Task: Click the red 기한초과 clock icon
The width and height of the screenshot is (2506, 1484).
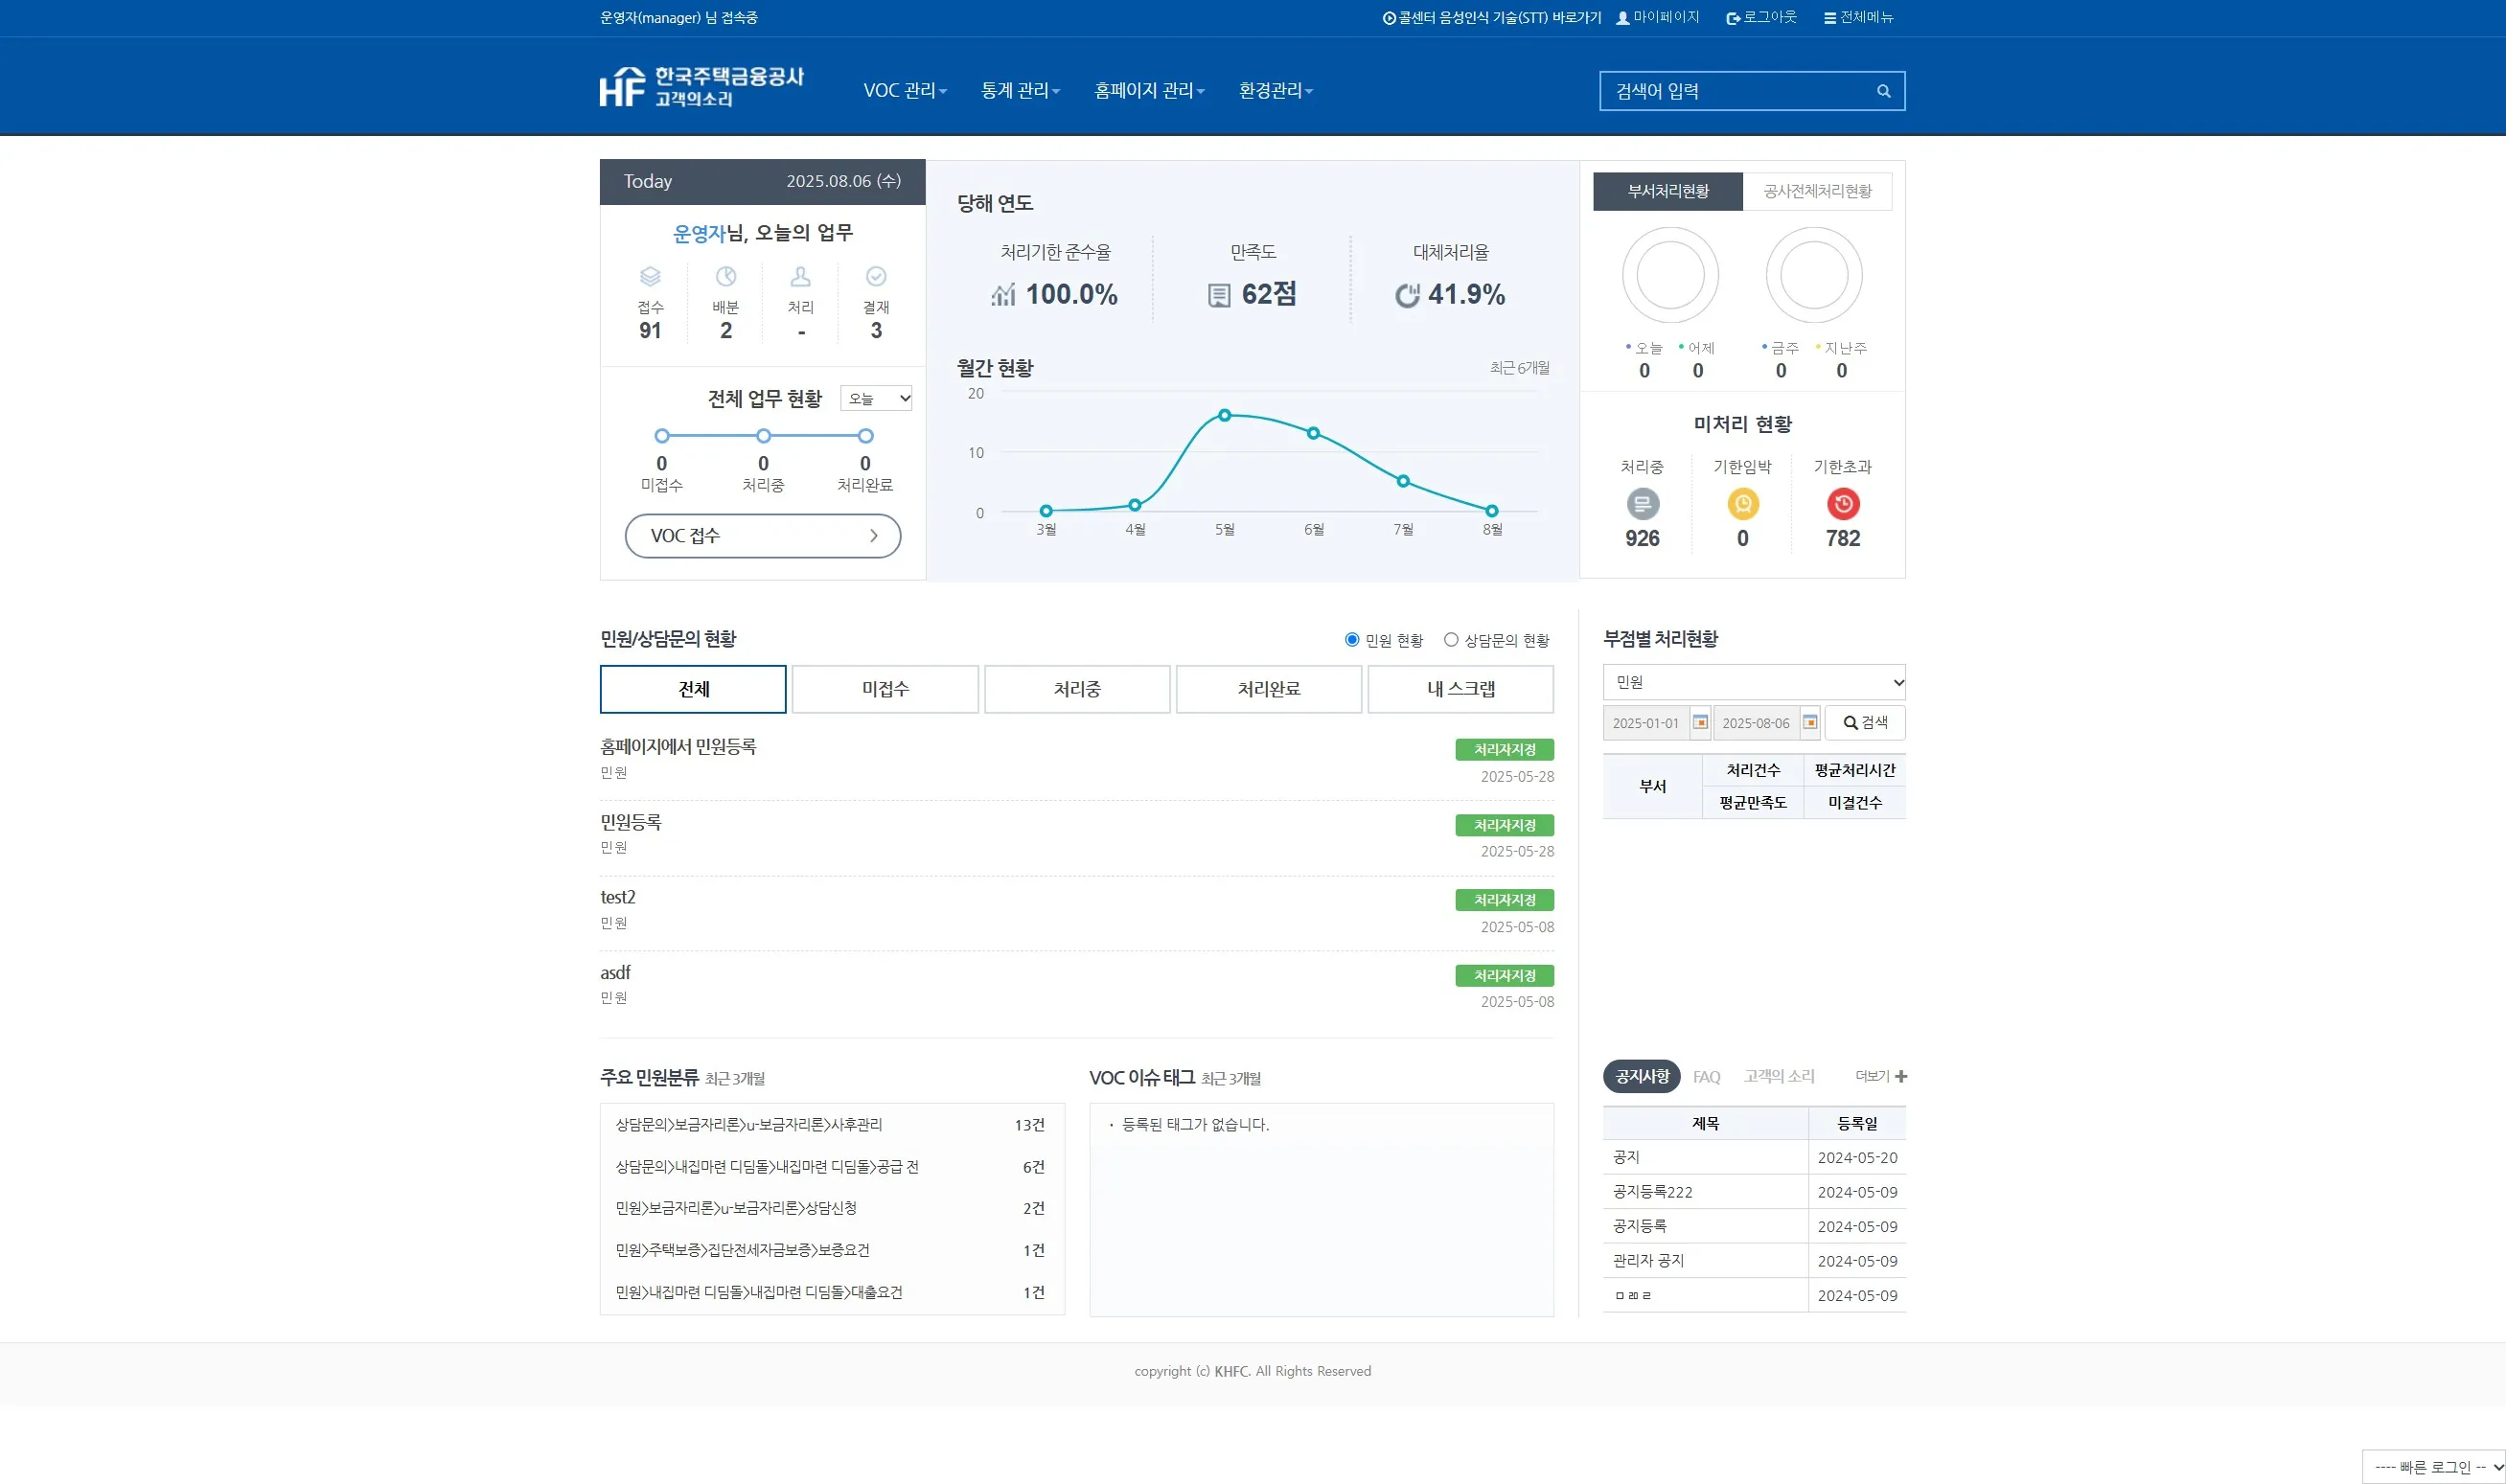Action: click(x=1843, y=504)
